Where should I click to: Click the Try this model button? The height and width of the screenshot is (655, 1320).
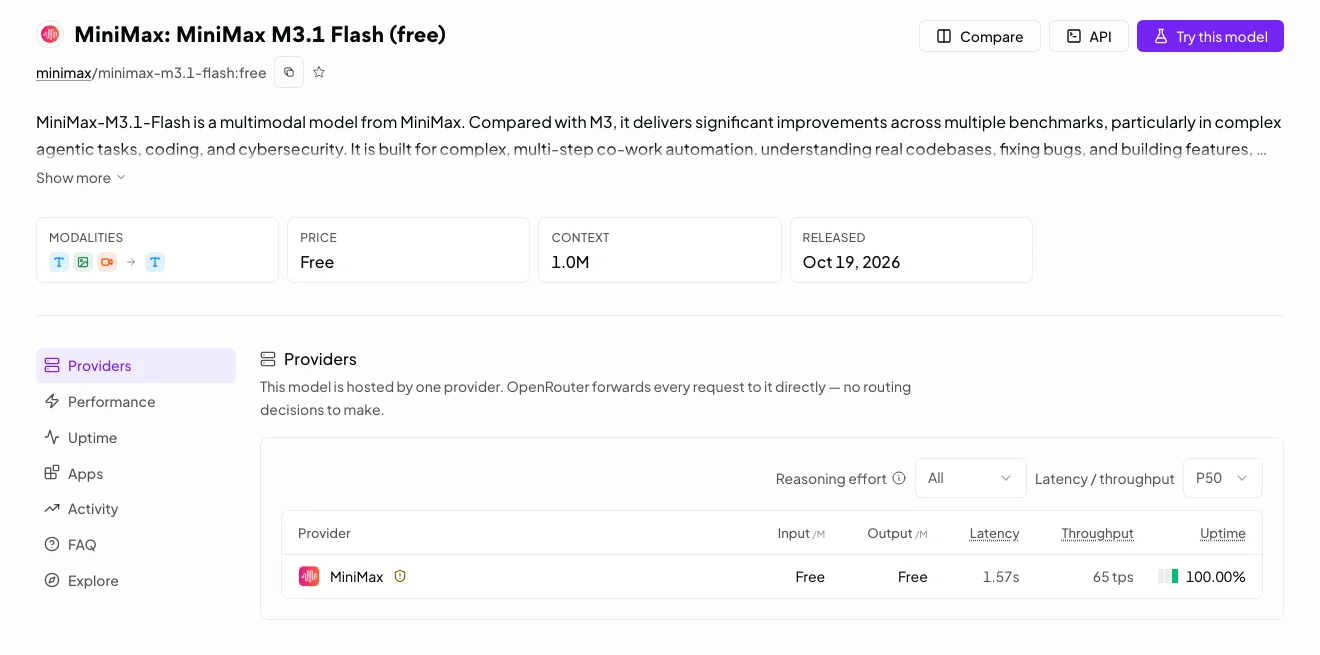click(x=1210, y=36)
